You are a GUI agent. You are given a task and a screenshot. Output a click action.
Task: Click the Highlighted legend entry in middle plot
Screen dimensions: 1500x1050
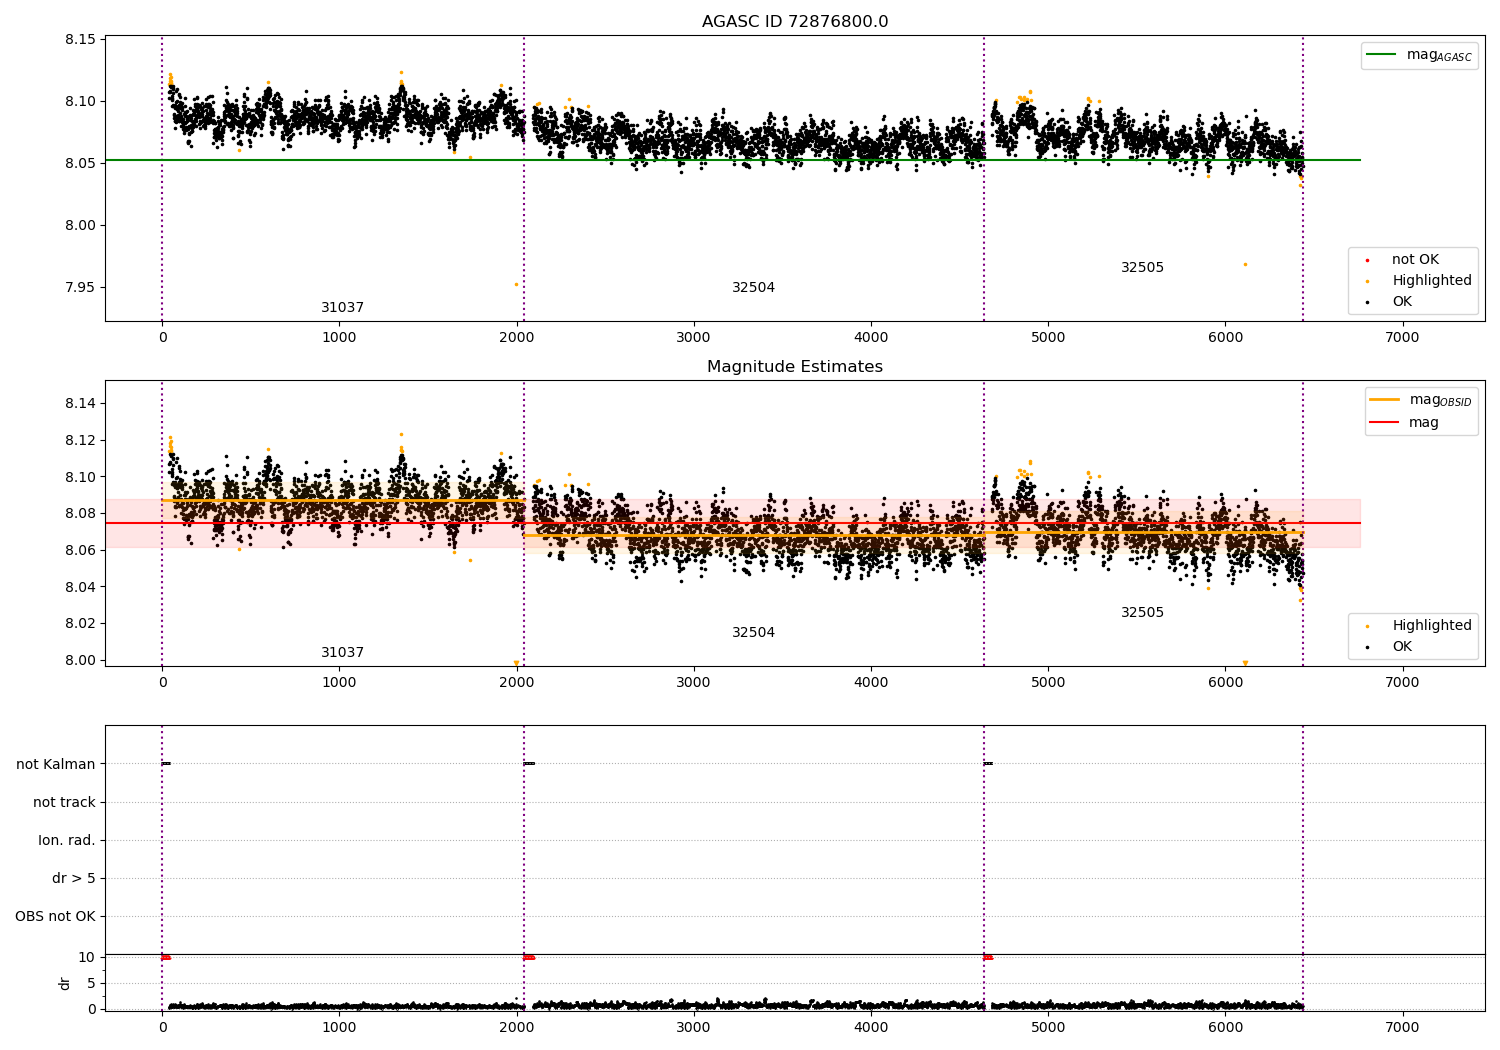(x=1420, y=626)
